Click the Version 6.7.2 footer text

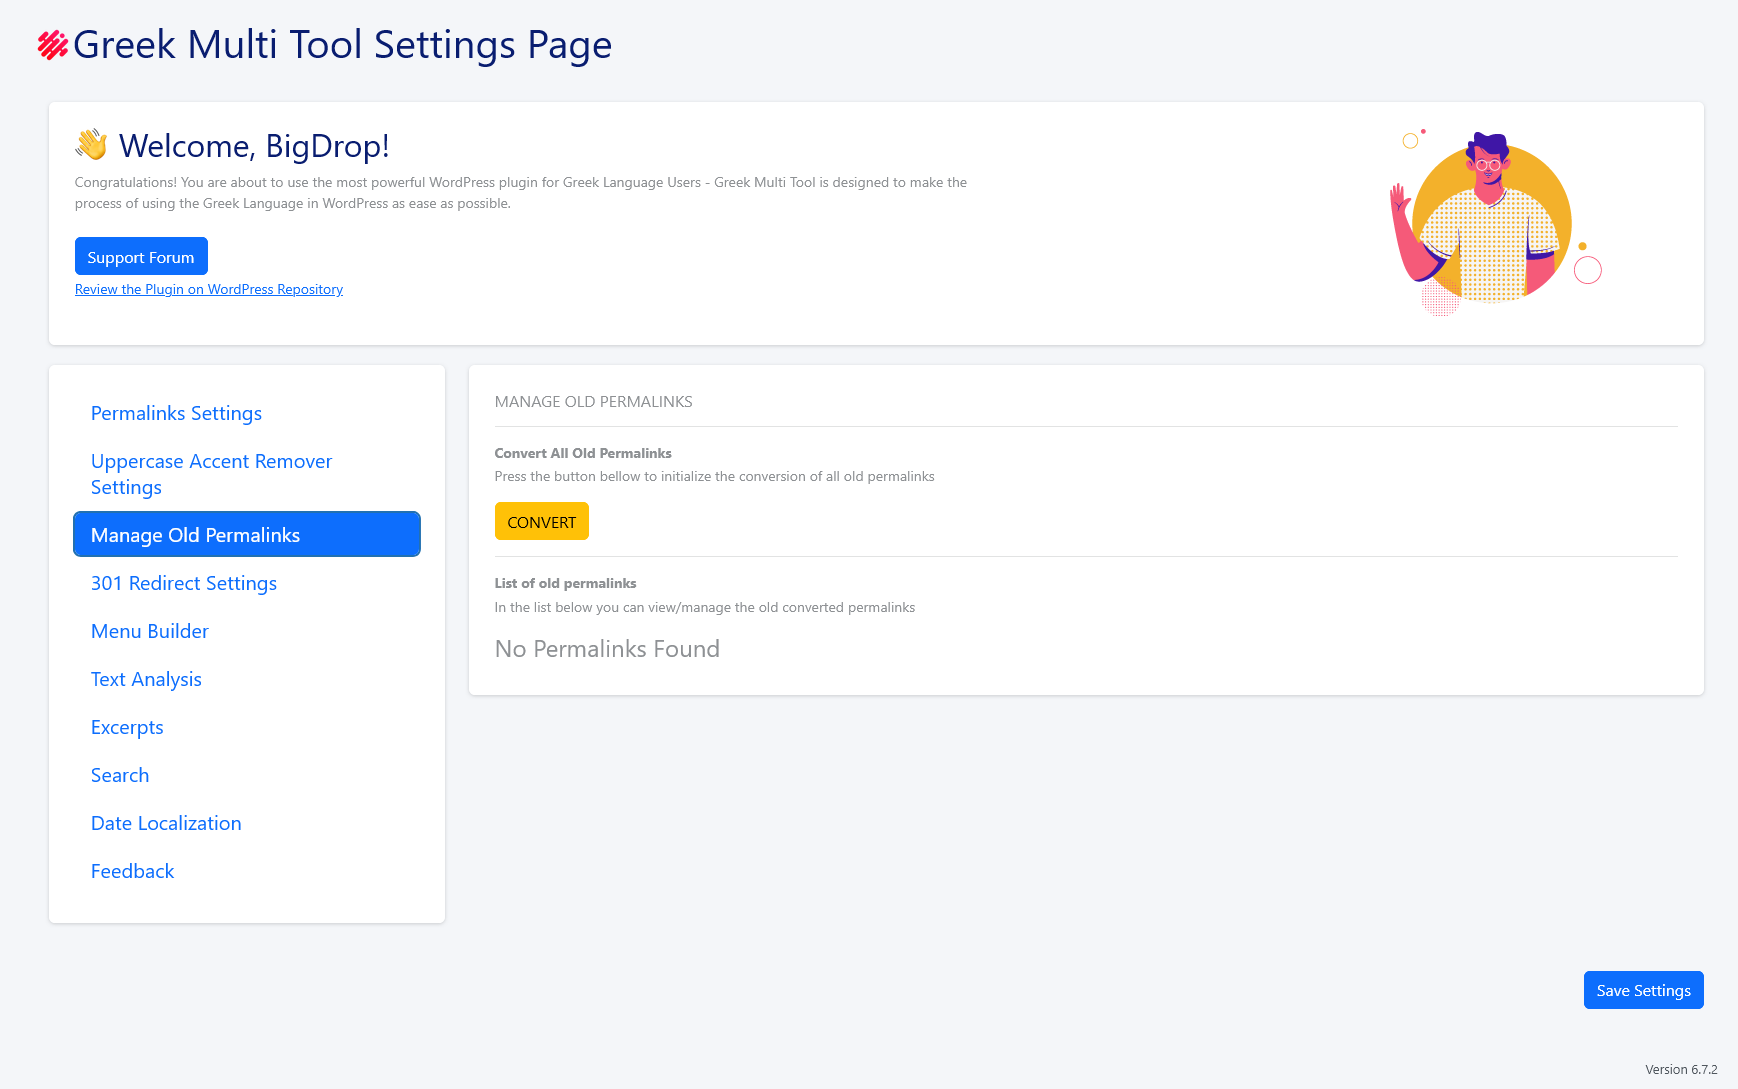point(1681,1070)
